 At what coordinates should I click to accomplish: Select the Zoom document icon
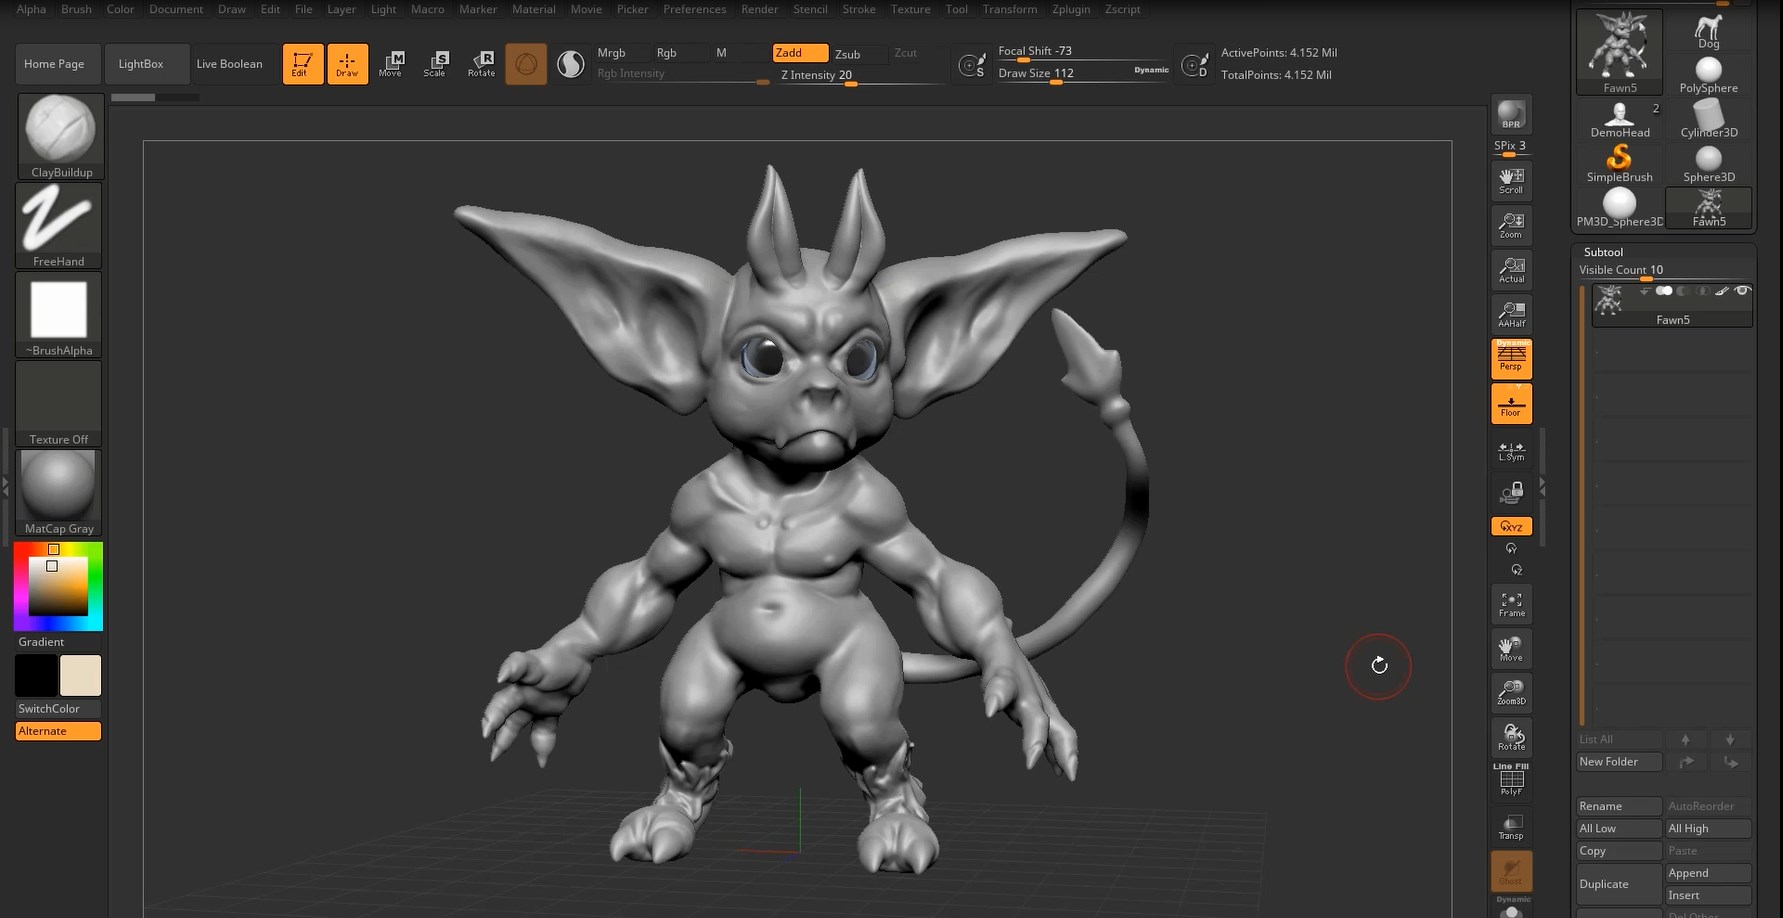click(1511, 225)
